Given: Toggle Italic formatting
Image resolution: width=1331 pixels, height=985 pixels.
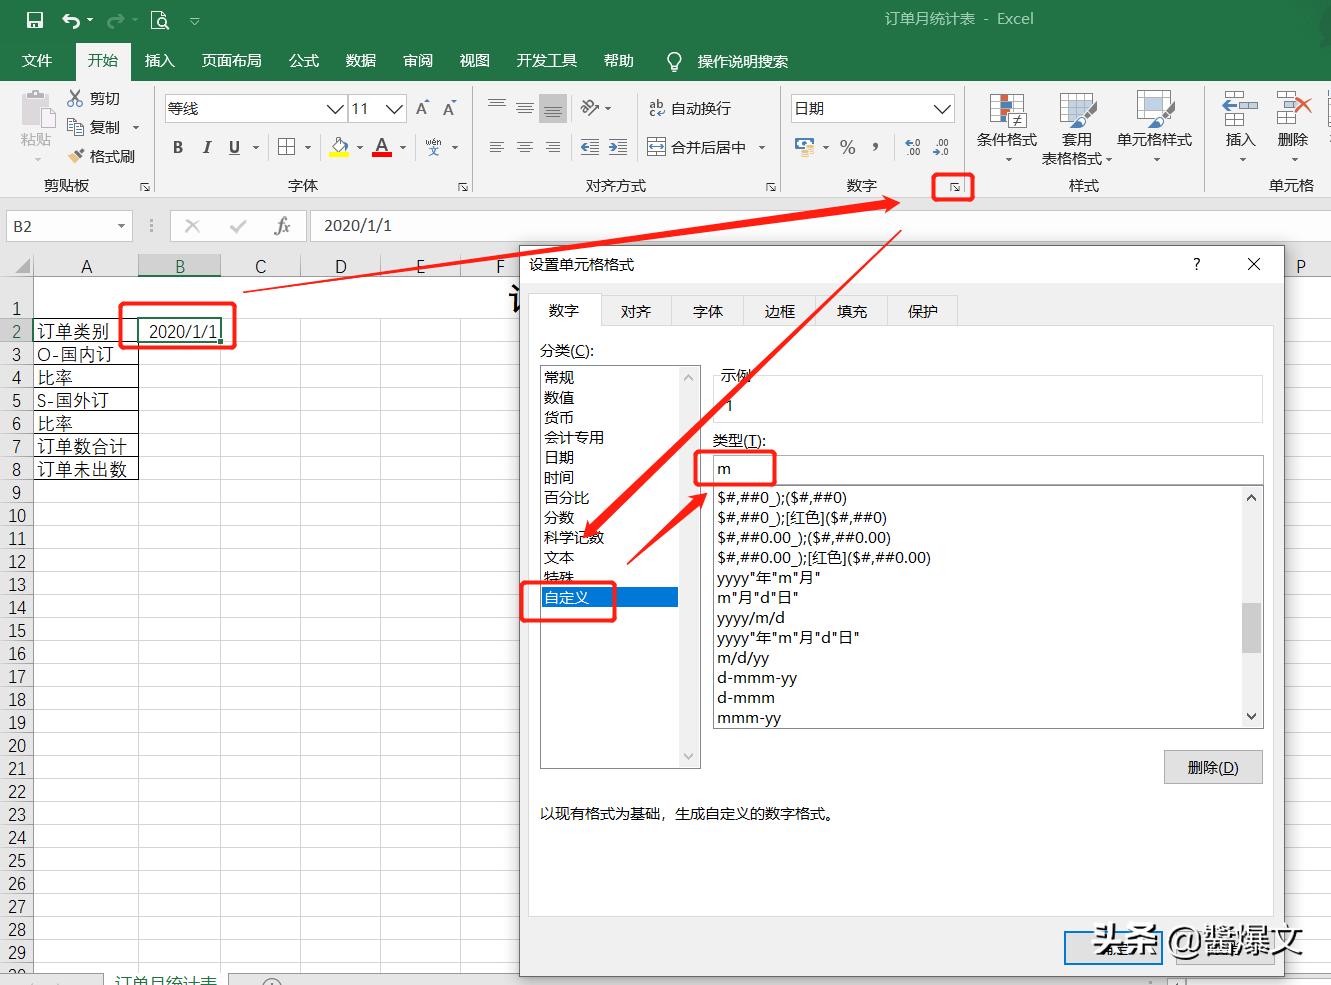Looking at the screenshot, I should coord(207,147).
